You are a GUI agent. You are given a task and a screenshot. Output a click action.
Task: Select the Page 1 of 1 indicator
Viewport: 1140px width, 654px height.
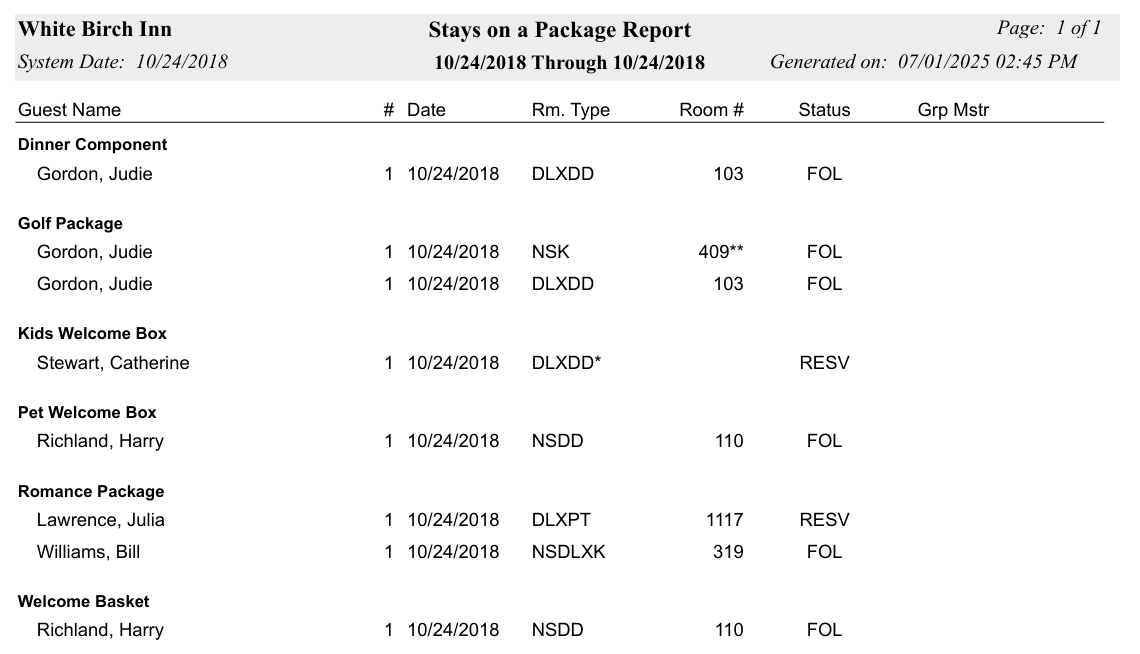click(1048, 28)
